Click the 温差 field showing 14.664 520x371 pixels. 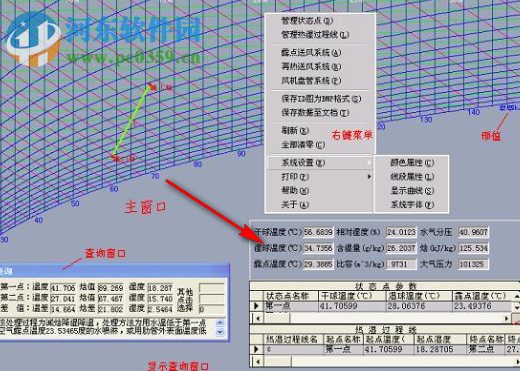(63, 309)
